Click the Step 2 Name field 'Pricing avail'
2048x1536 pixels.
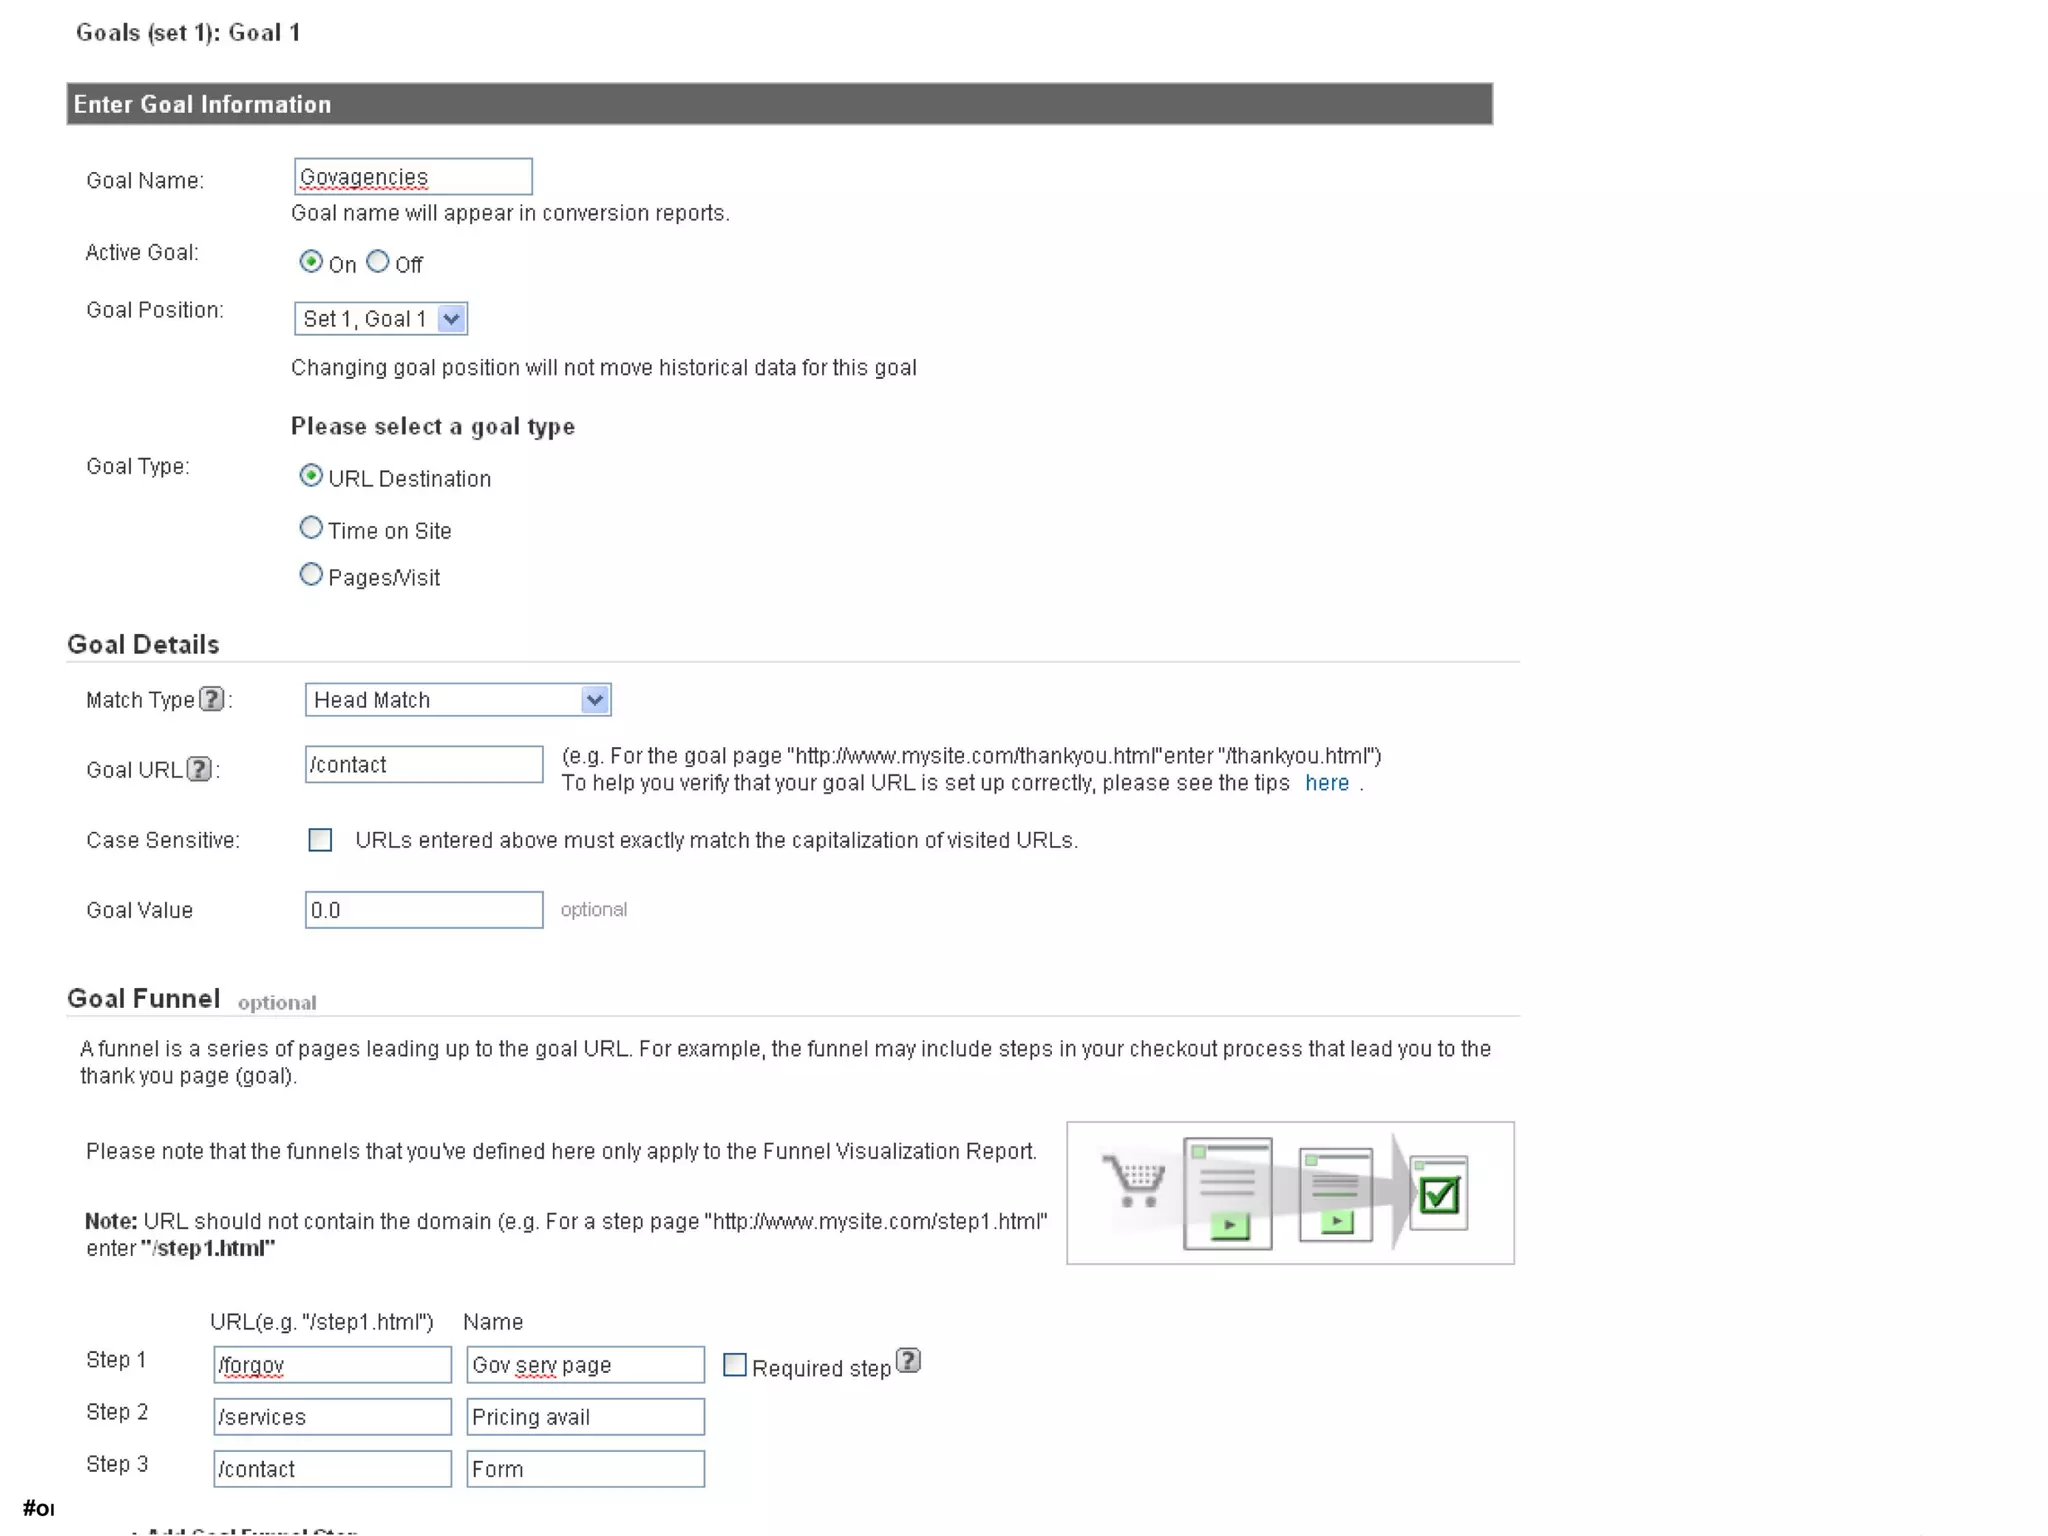point(584,1417)
